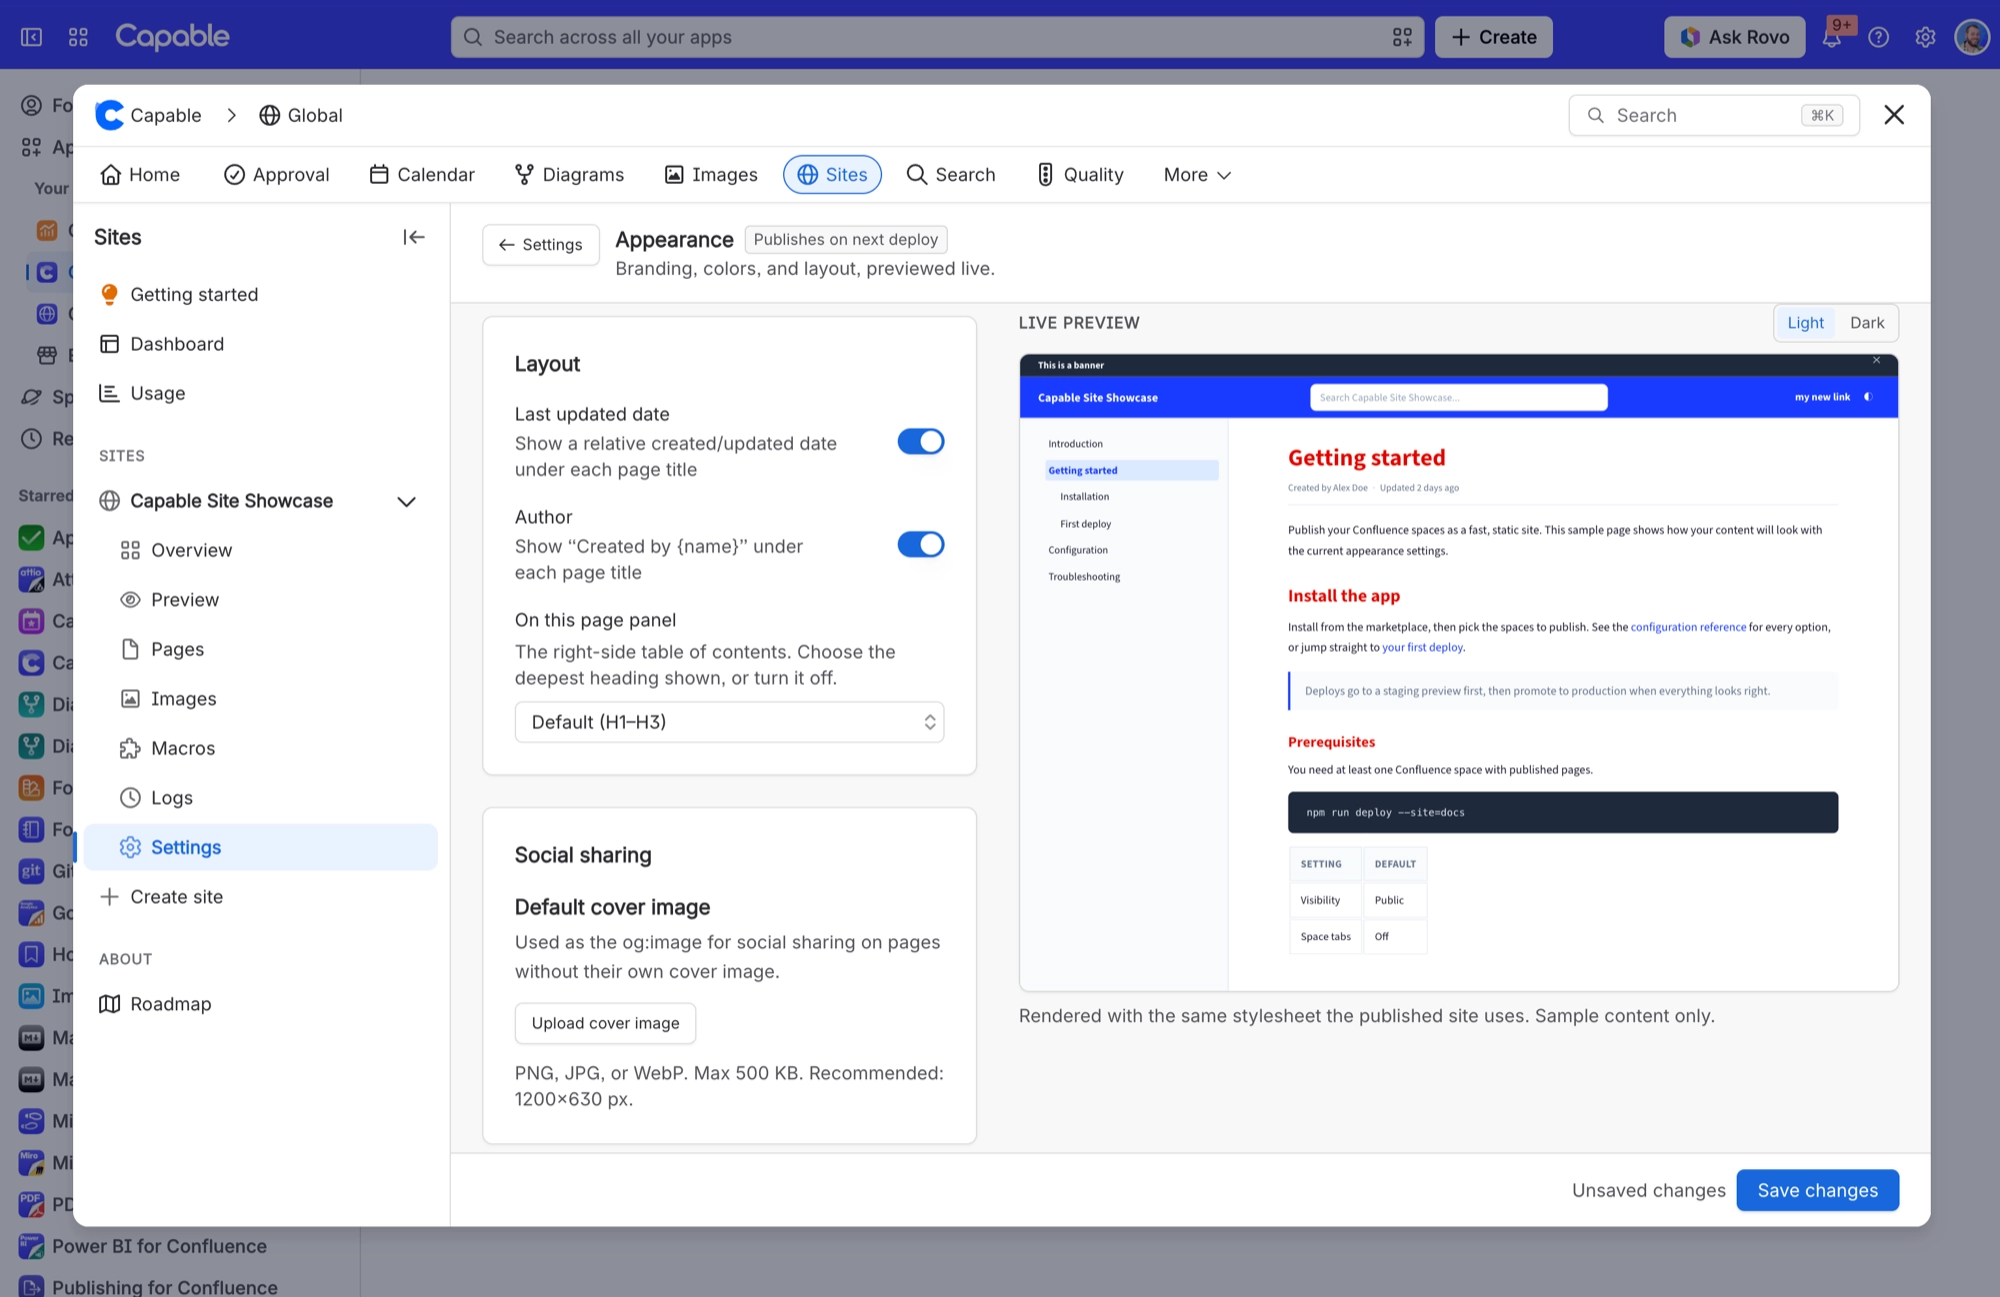This screenshot has width=2000, height=1297.
Task: Switch live preview to Light
Action: 1805,323
